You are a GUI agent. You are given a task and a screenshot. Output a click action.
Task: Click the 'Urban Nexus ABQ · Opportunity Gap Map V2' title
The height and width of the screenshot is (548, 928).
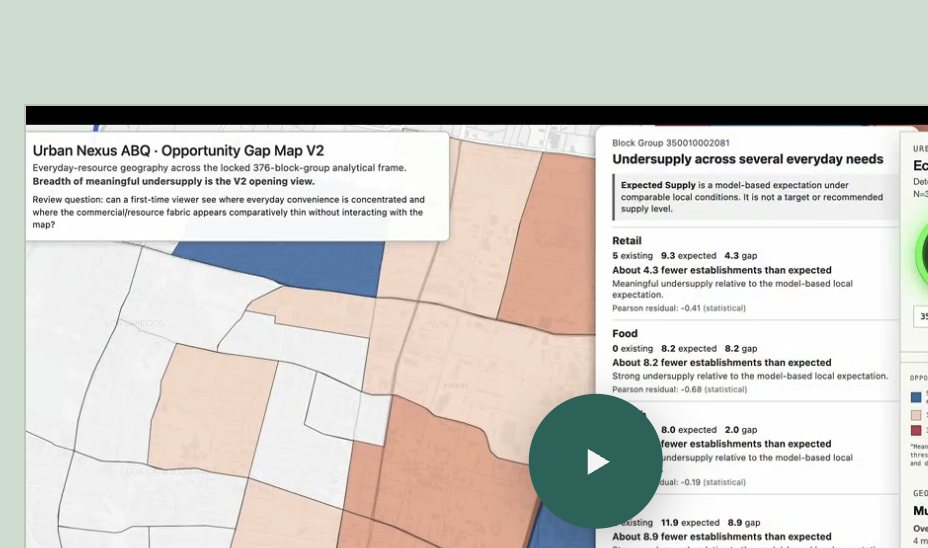[178, 150]
